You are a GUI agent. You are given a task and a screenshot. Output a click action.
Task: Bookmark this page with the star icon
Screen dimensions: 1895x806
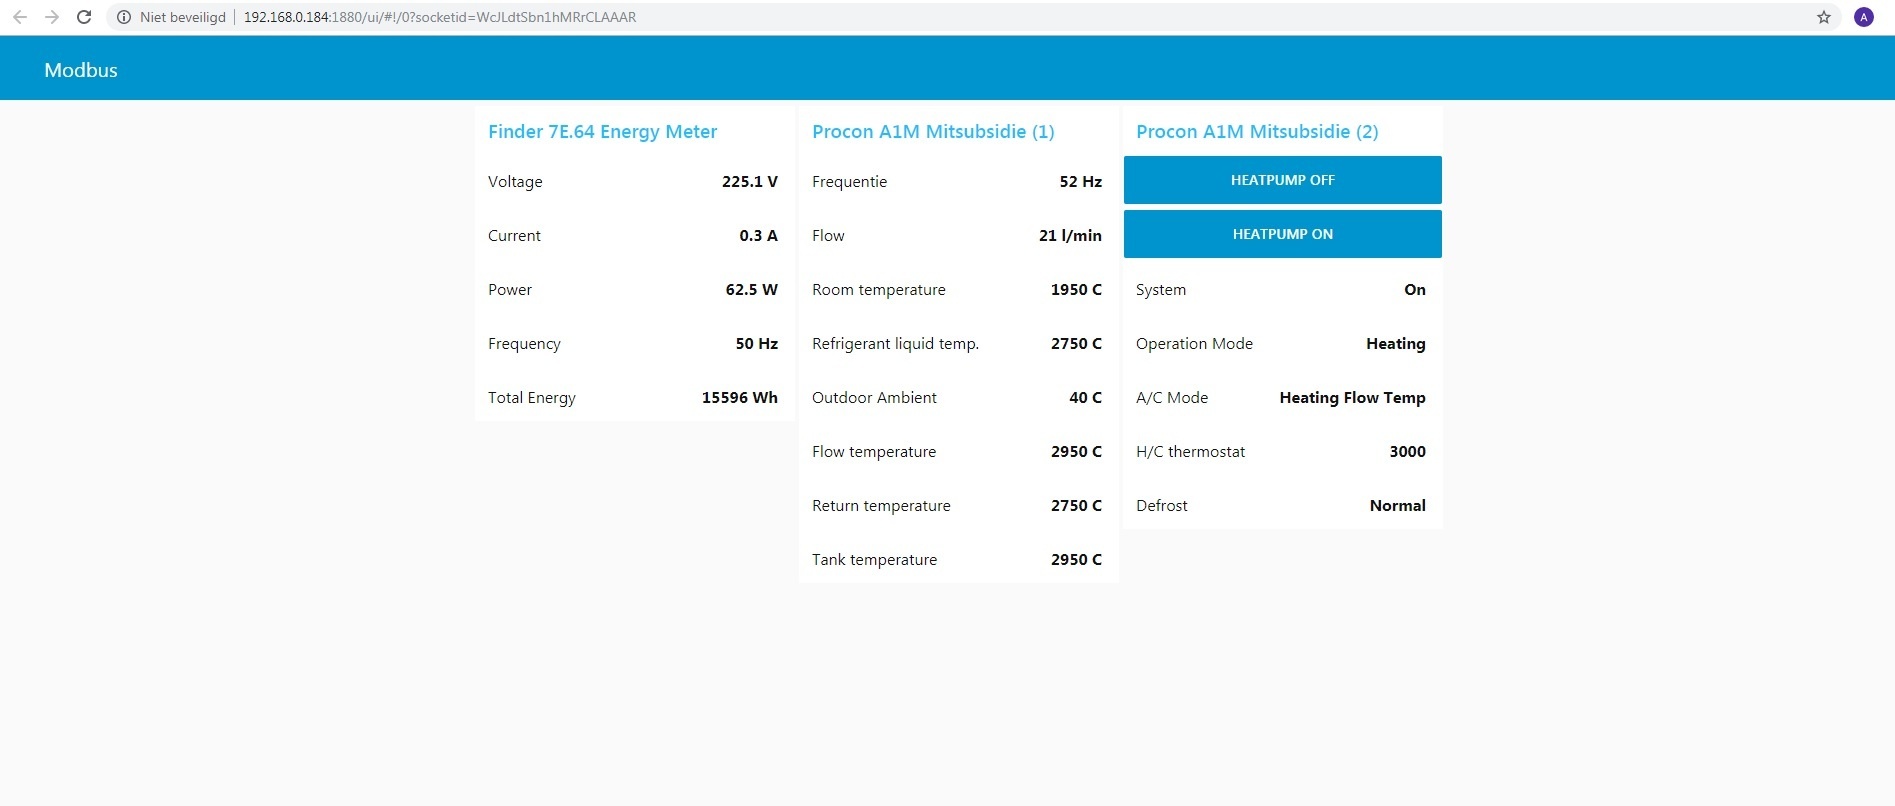[1824, 17]
